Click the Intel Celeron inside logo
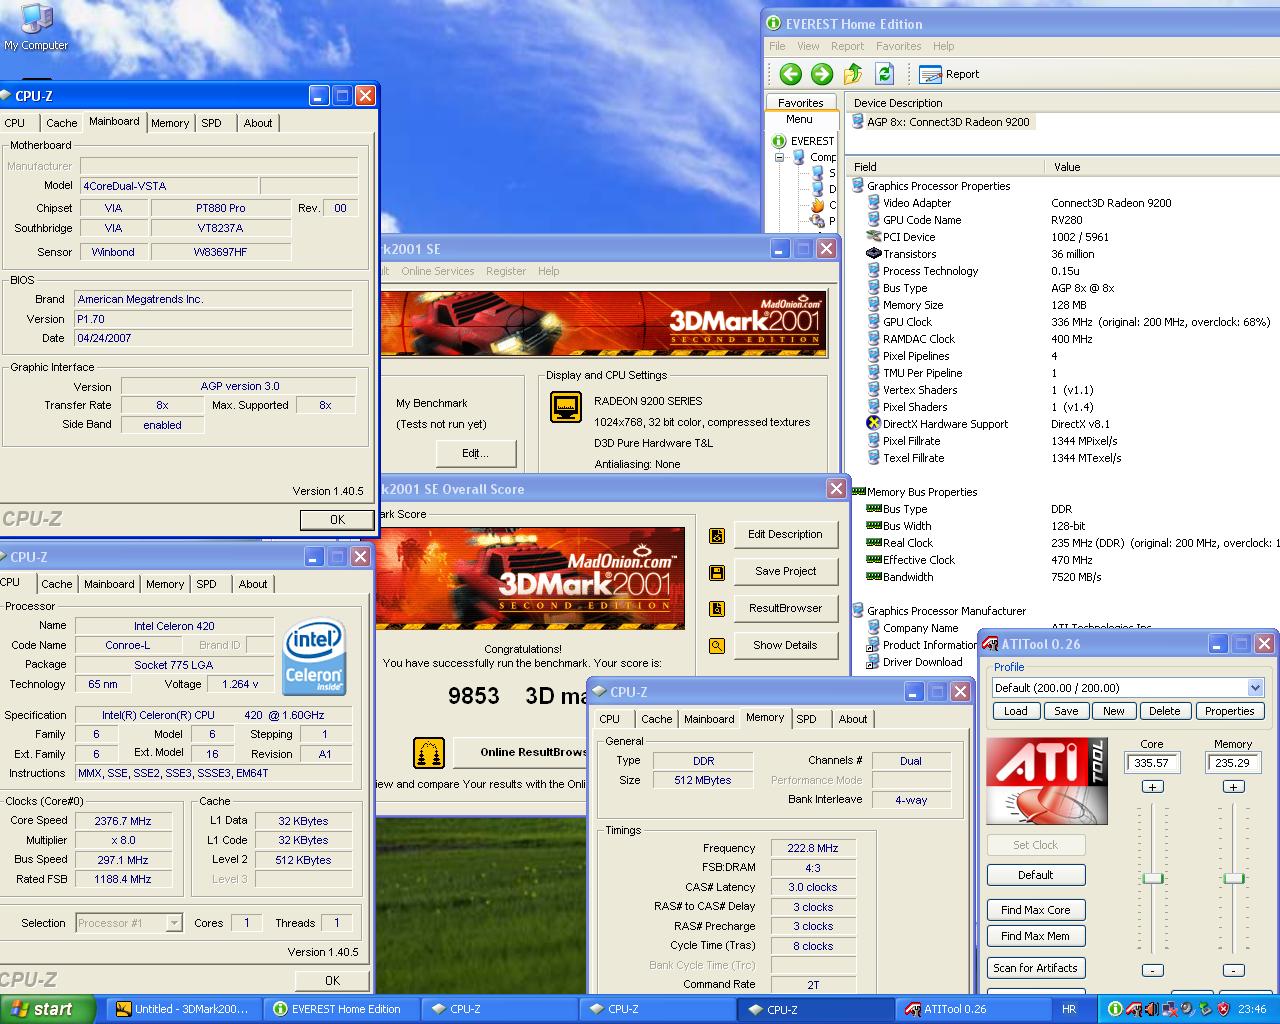 coord(314,657)
